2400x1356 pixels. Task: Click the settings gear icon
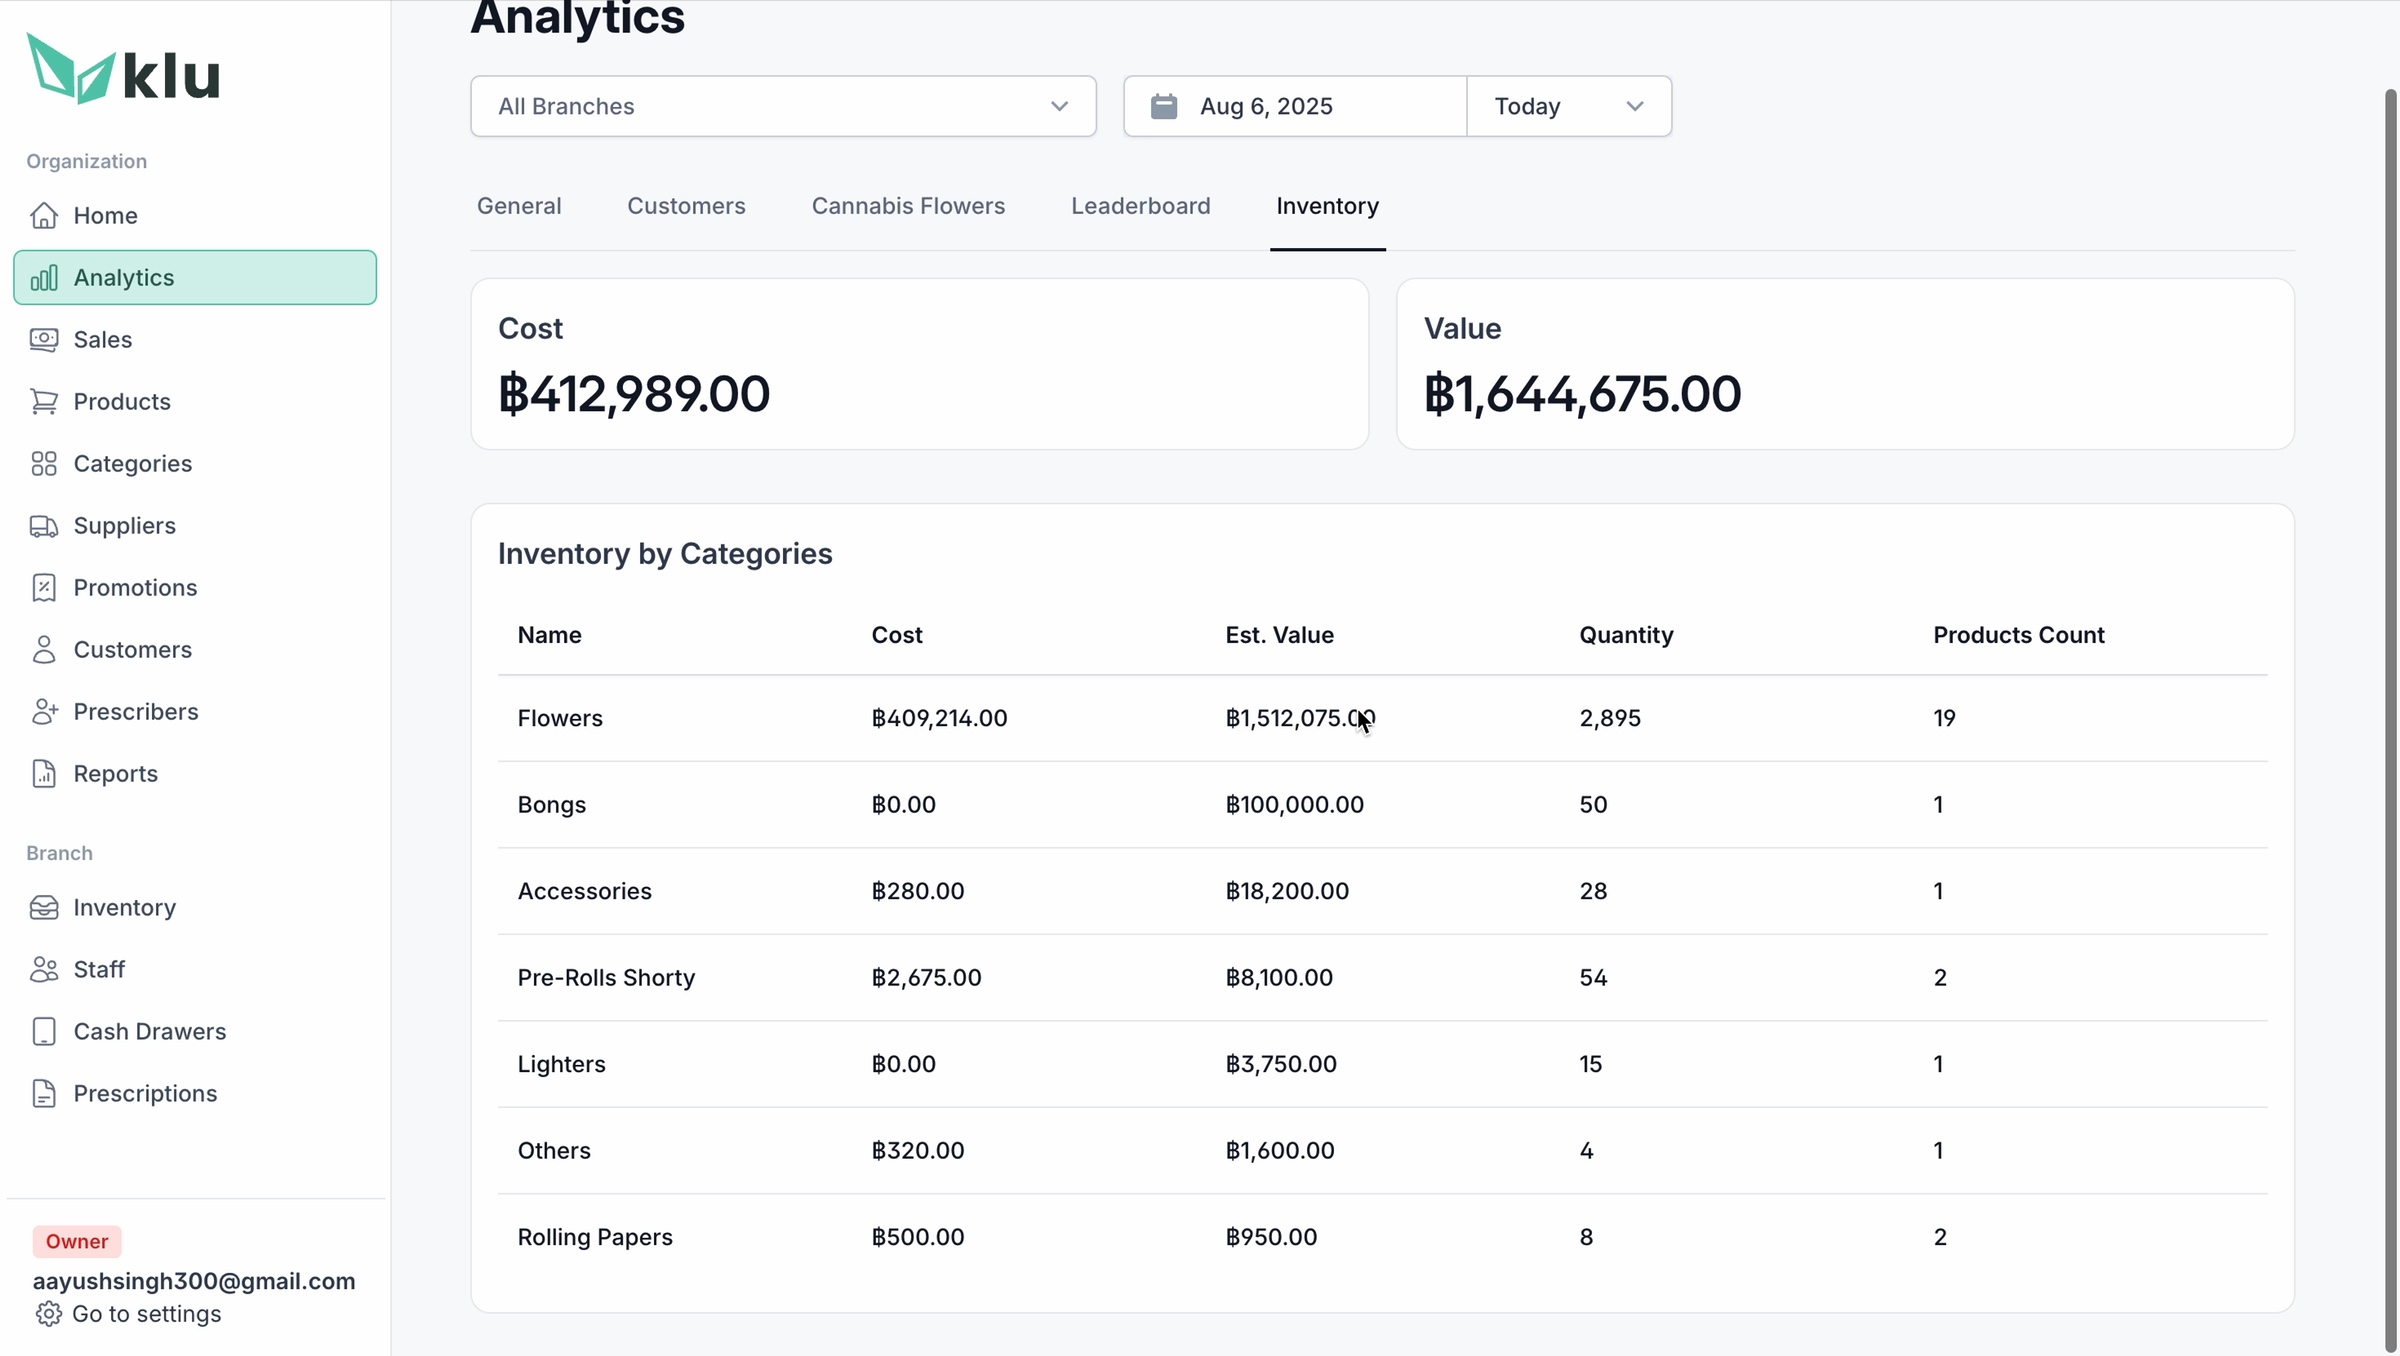(x=48, y=1313)
